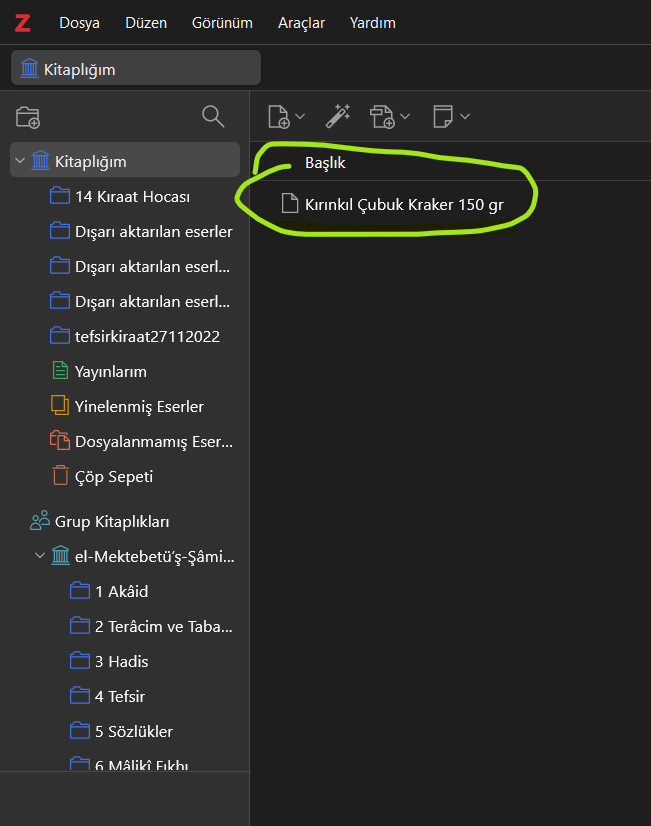Click the new item icon
Screen dimensions: 651x826
coord(279,116)
